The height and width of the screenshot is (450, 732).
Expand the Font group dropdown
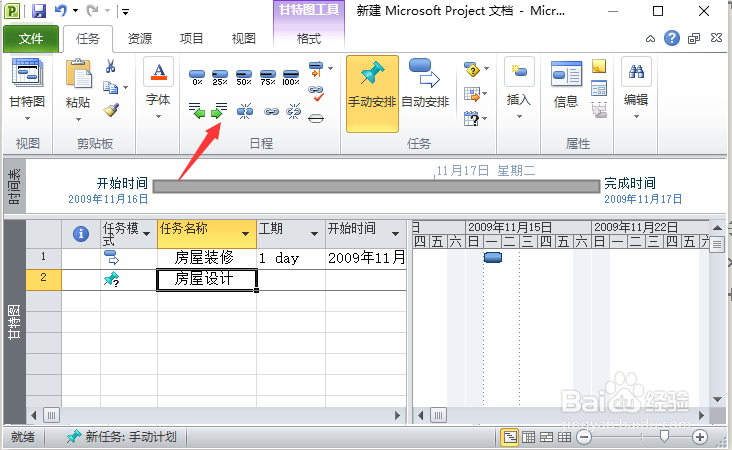[x=159, y=117]
